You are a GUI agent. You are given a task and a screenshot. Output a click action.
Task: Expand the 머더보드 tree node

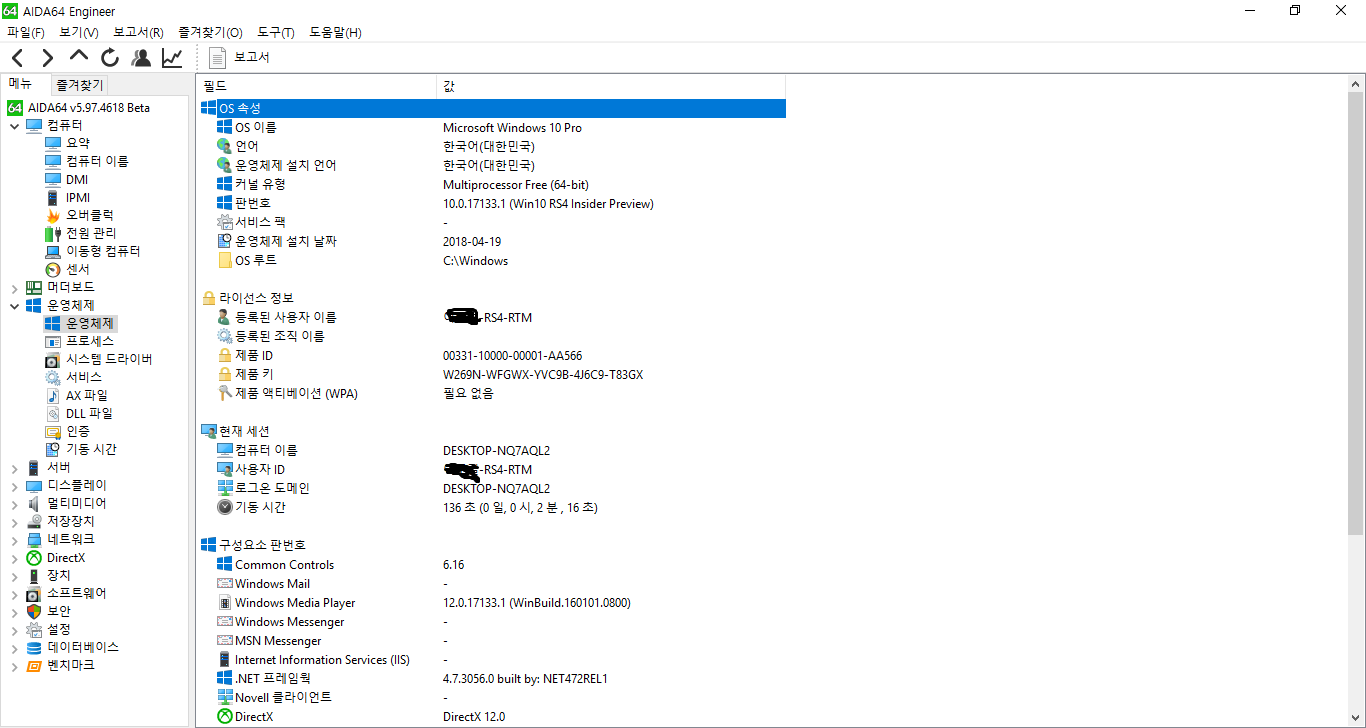click(x=14, y=287)
